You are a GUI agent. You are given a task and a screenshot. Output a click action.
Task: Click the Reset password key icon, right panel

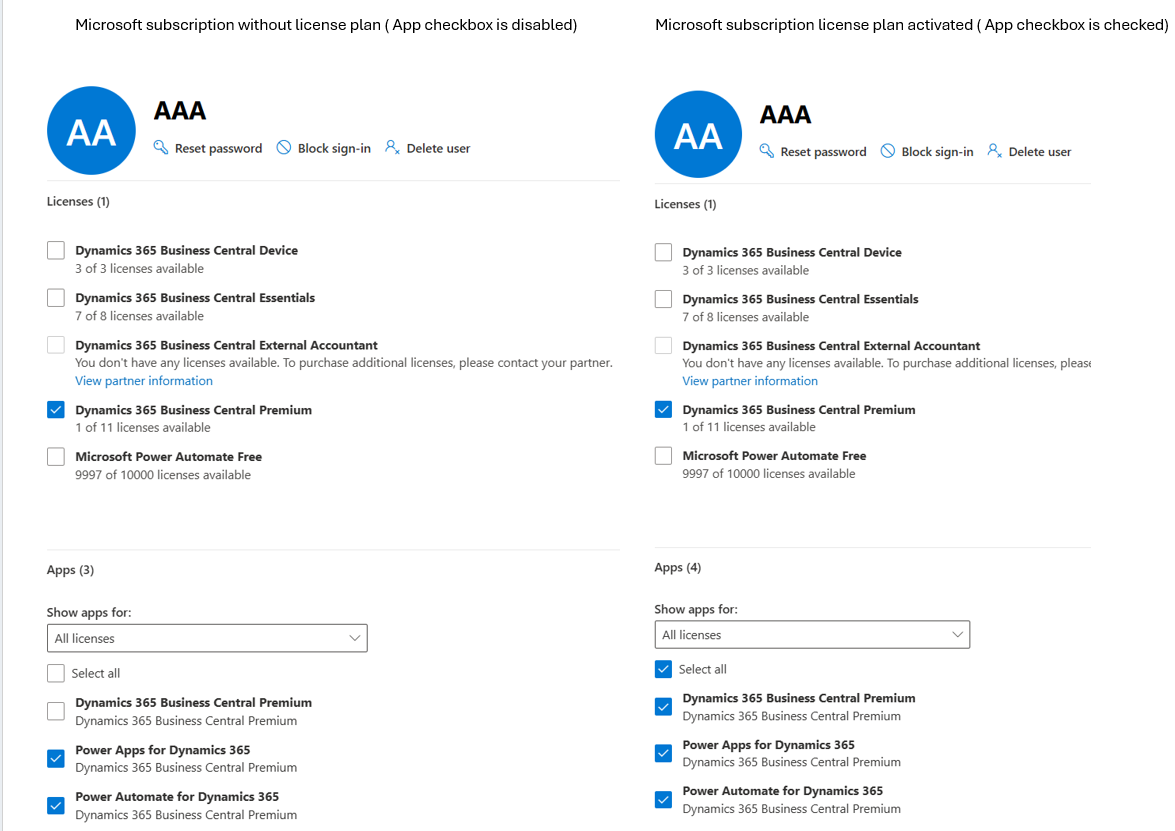tap(767, 151)
